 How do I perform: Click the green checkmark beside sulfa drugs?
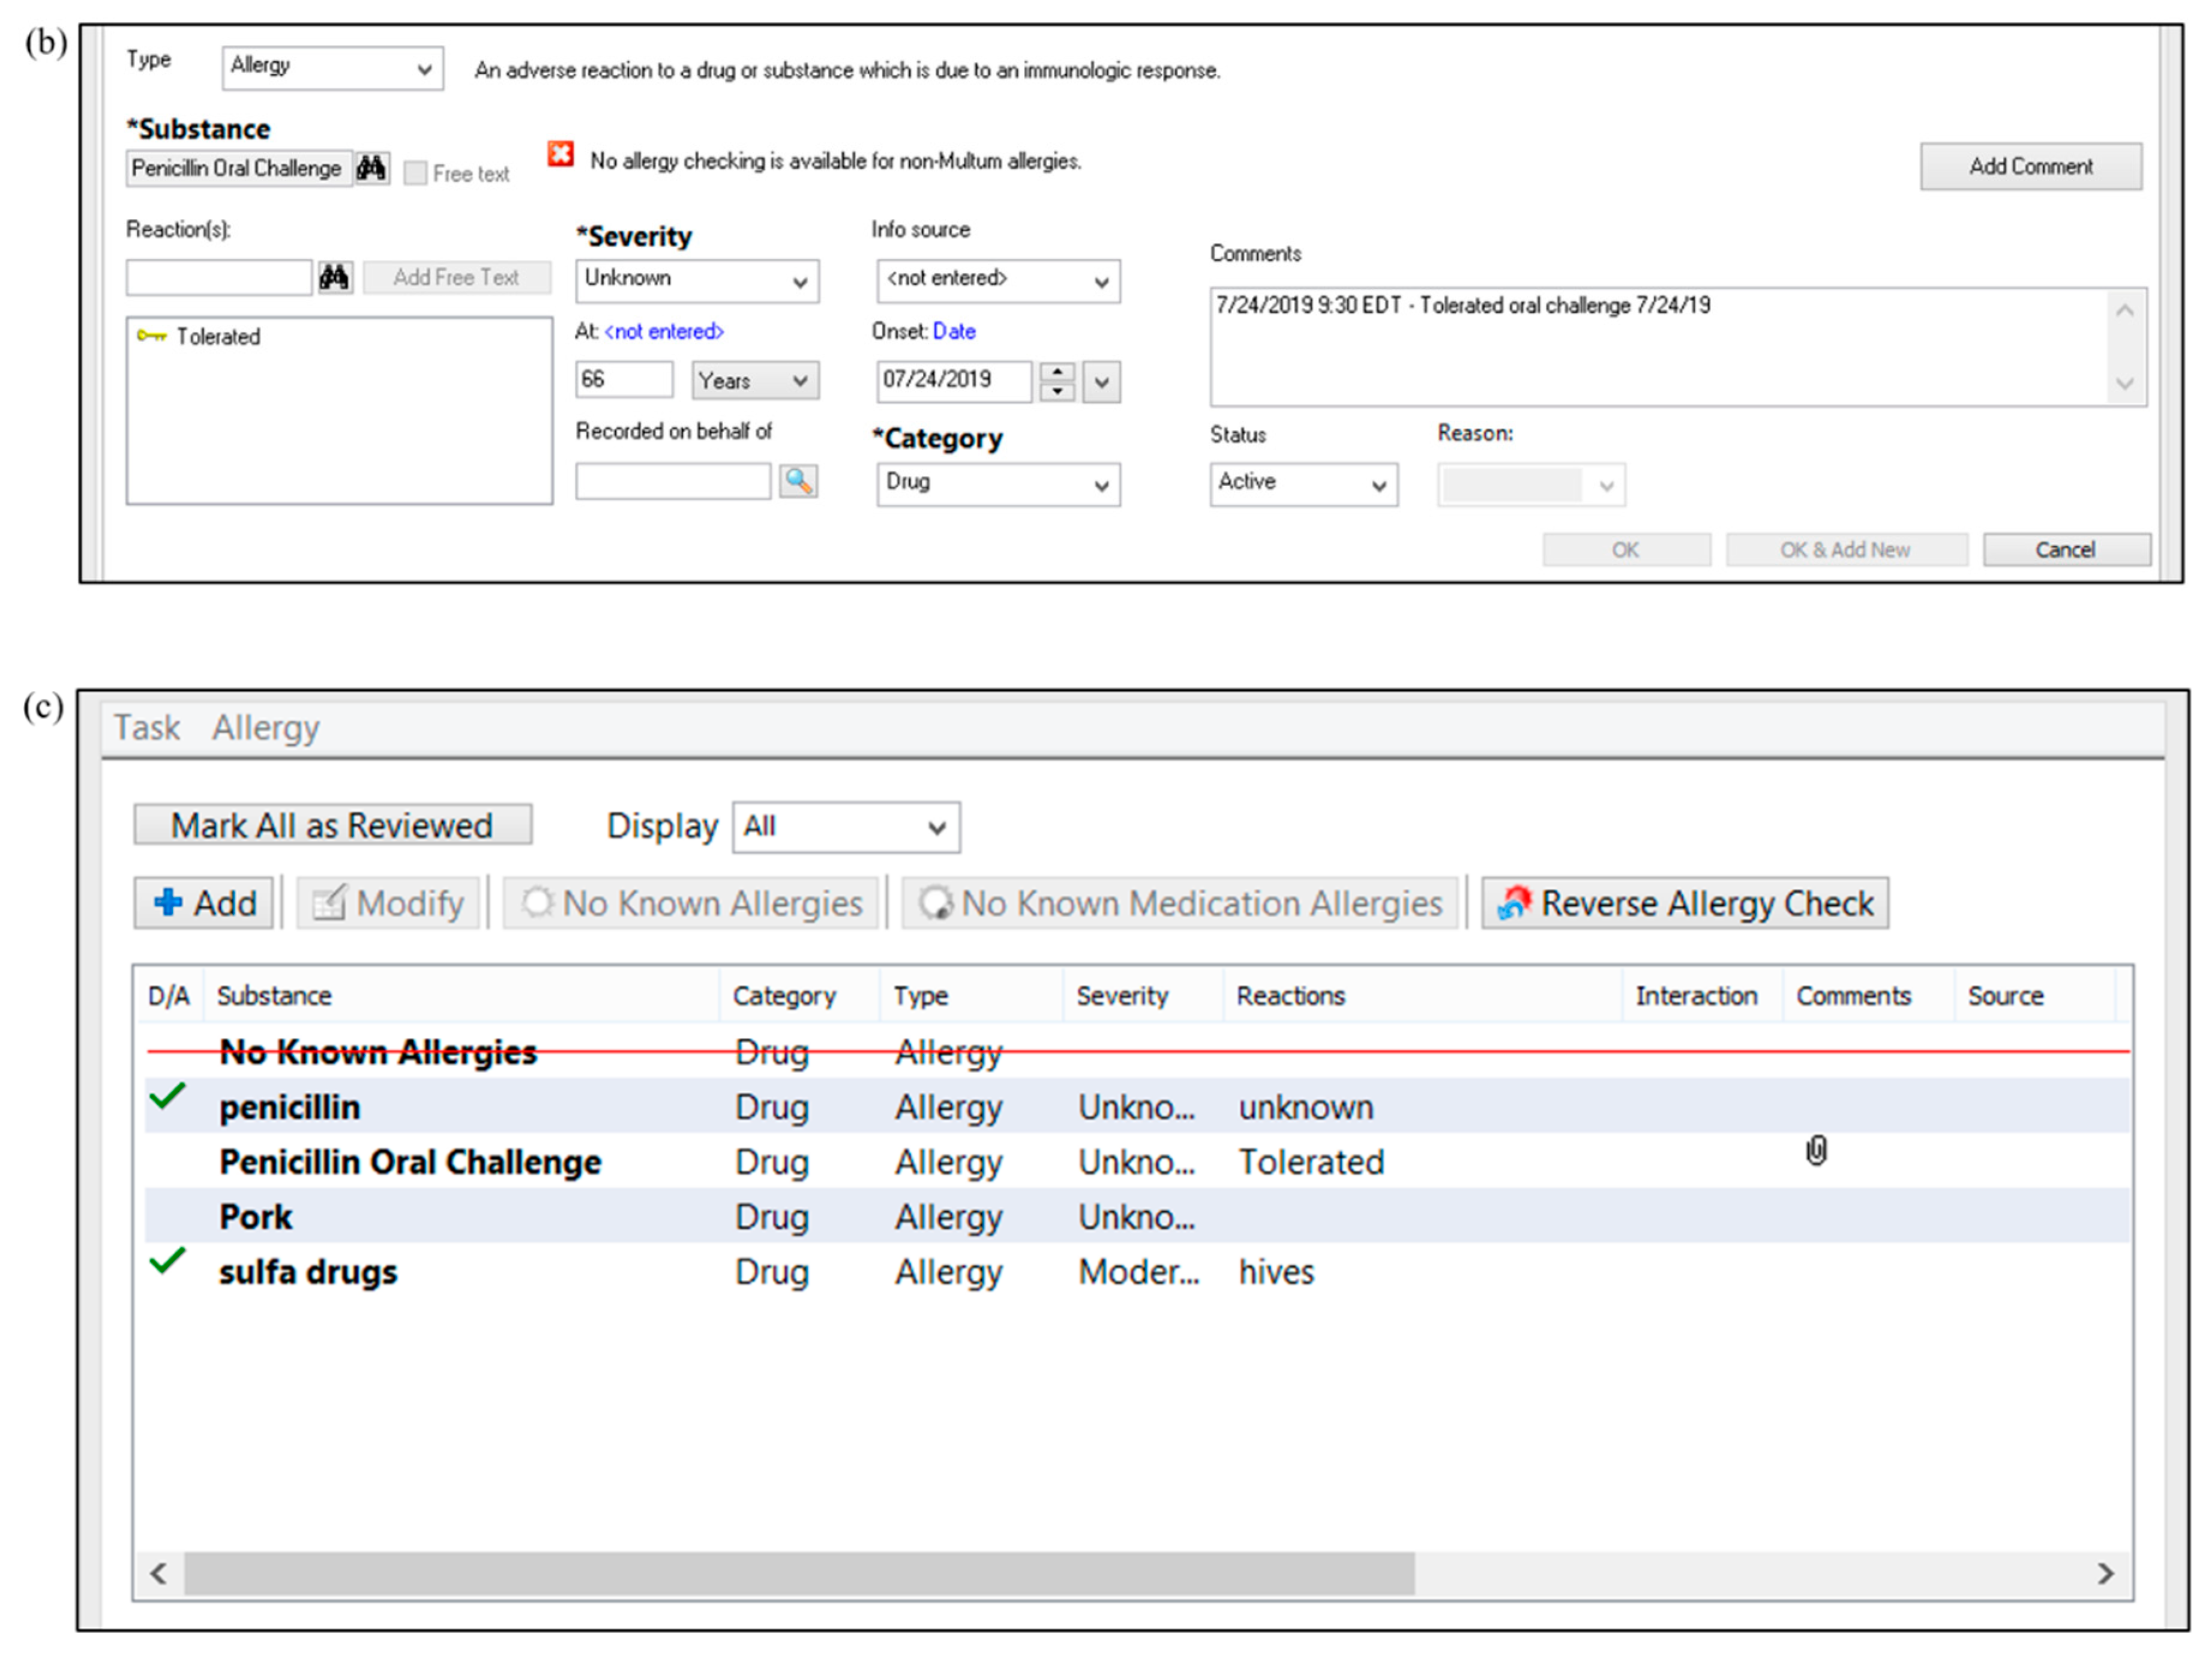click(167, 1262)
